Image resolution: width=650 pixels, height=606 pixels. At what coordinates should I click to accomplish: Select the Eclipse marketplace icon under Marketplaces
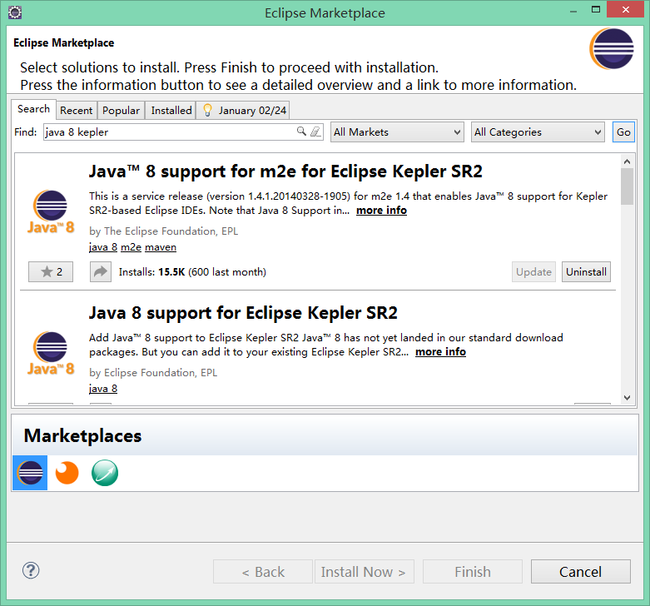pos(30,473)
